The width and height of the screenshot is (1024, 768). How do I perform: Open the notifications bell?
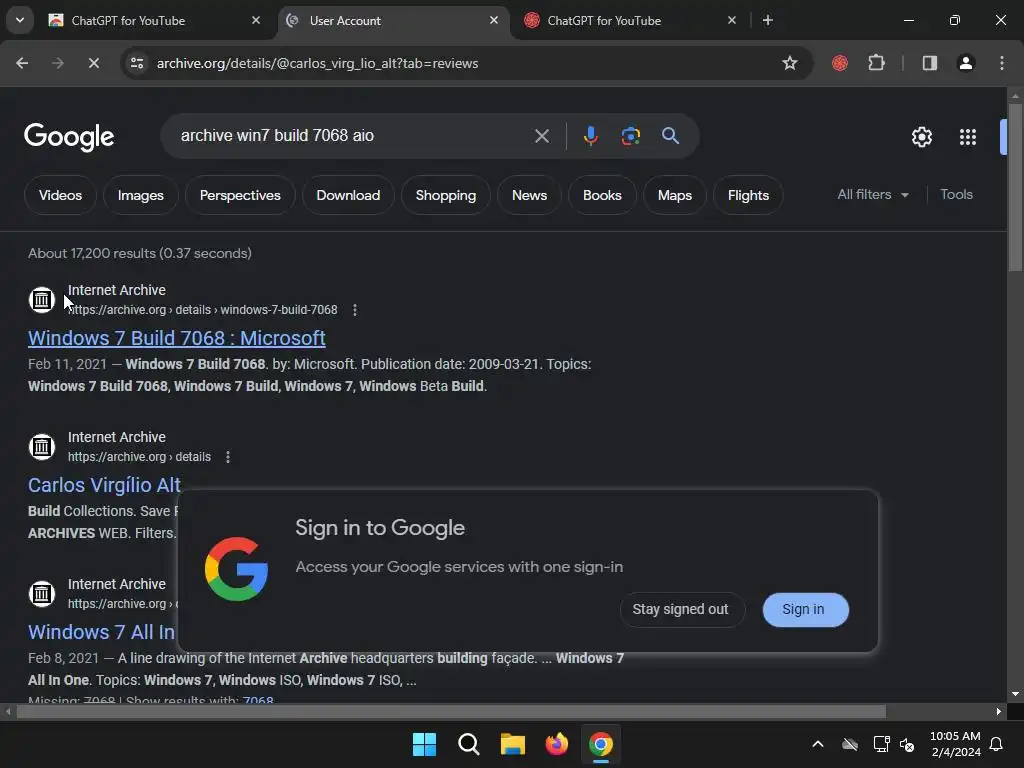996,744
